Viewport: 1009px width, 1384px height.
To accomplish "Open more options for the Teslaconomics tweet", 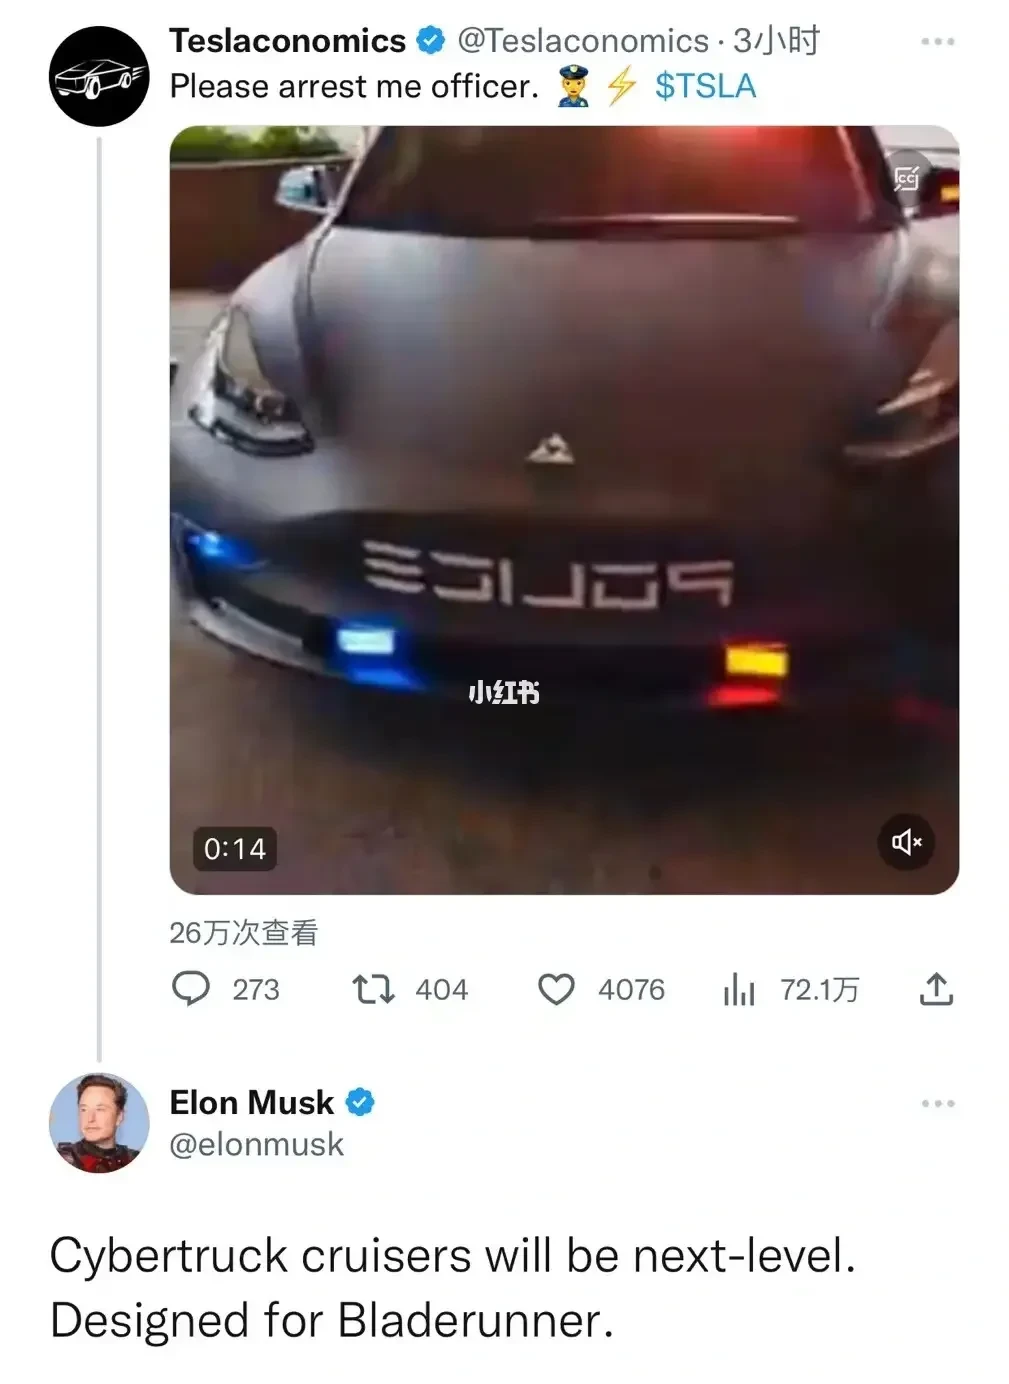I will [x=938, y=41].
